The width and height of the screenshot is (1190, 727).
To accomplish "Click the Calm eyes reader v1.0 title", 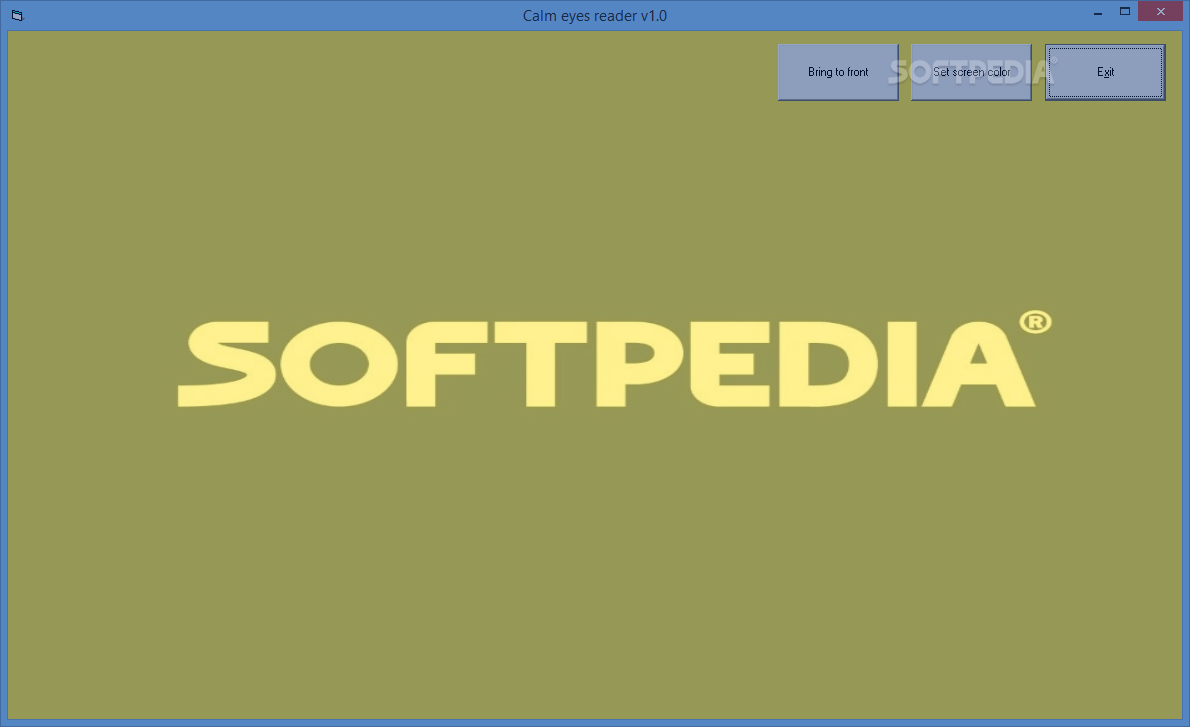I will (x=594, y=16).
